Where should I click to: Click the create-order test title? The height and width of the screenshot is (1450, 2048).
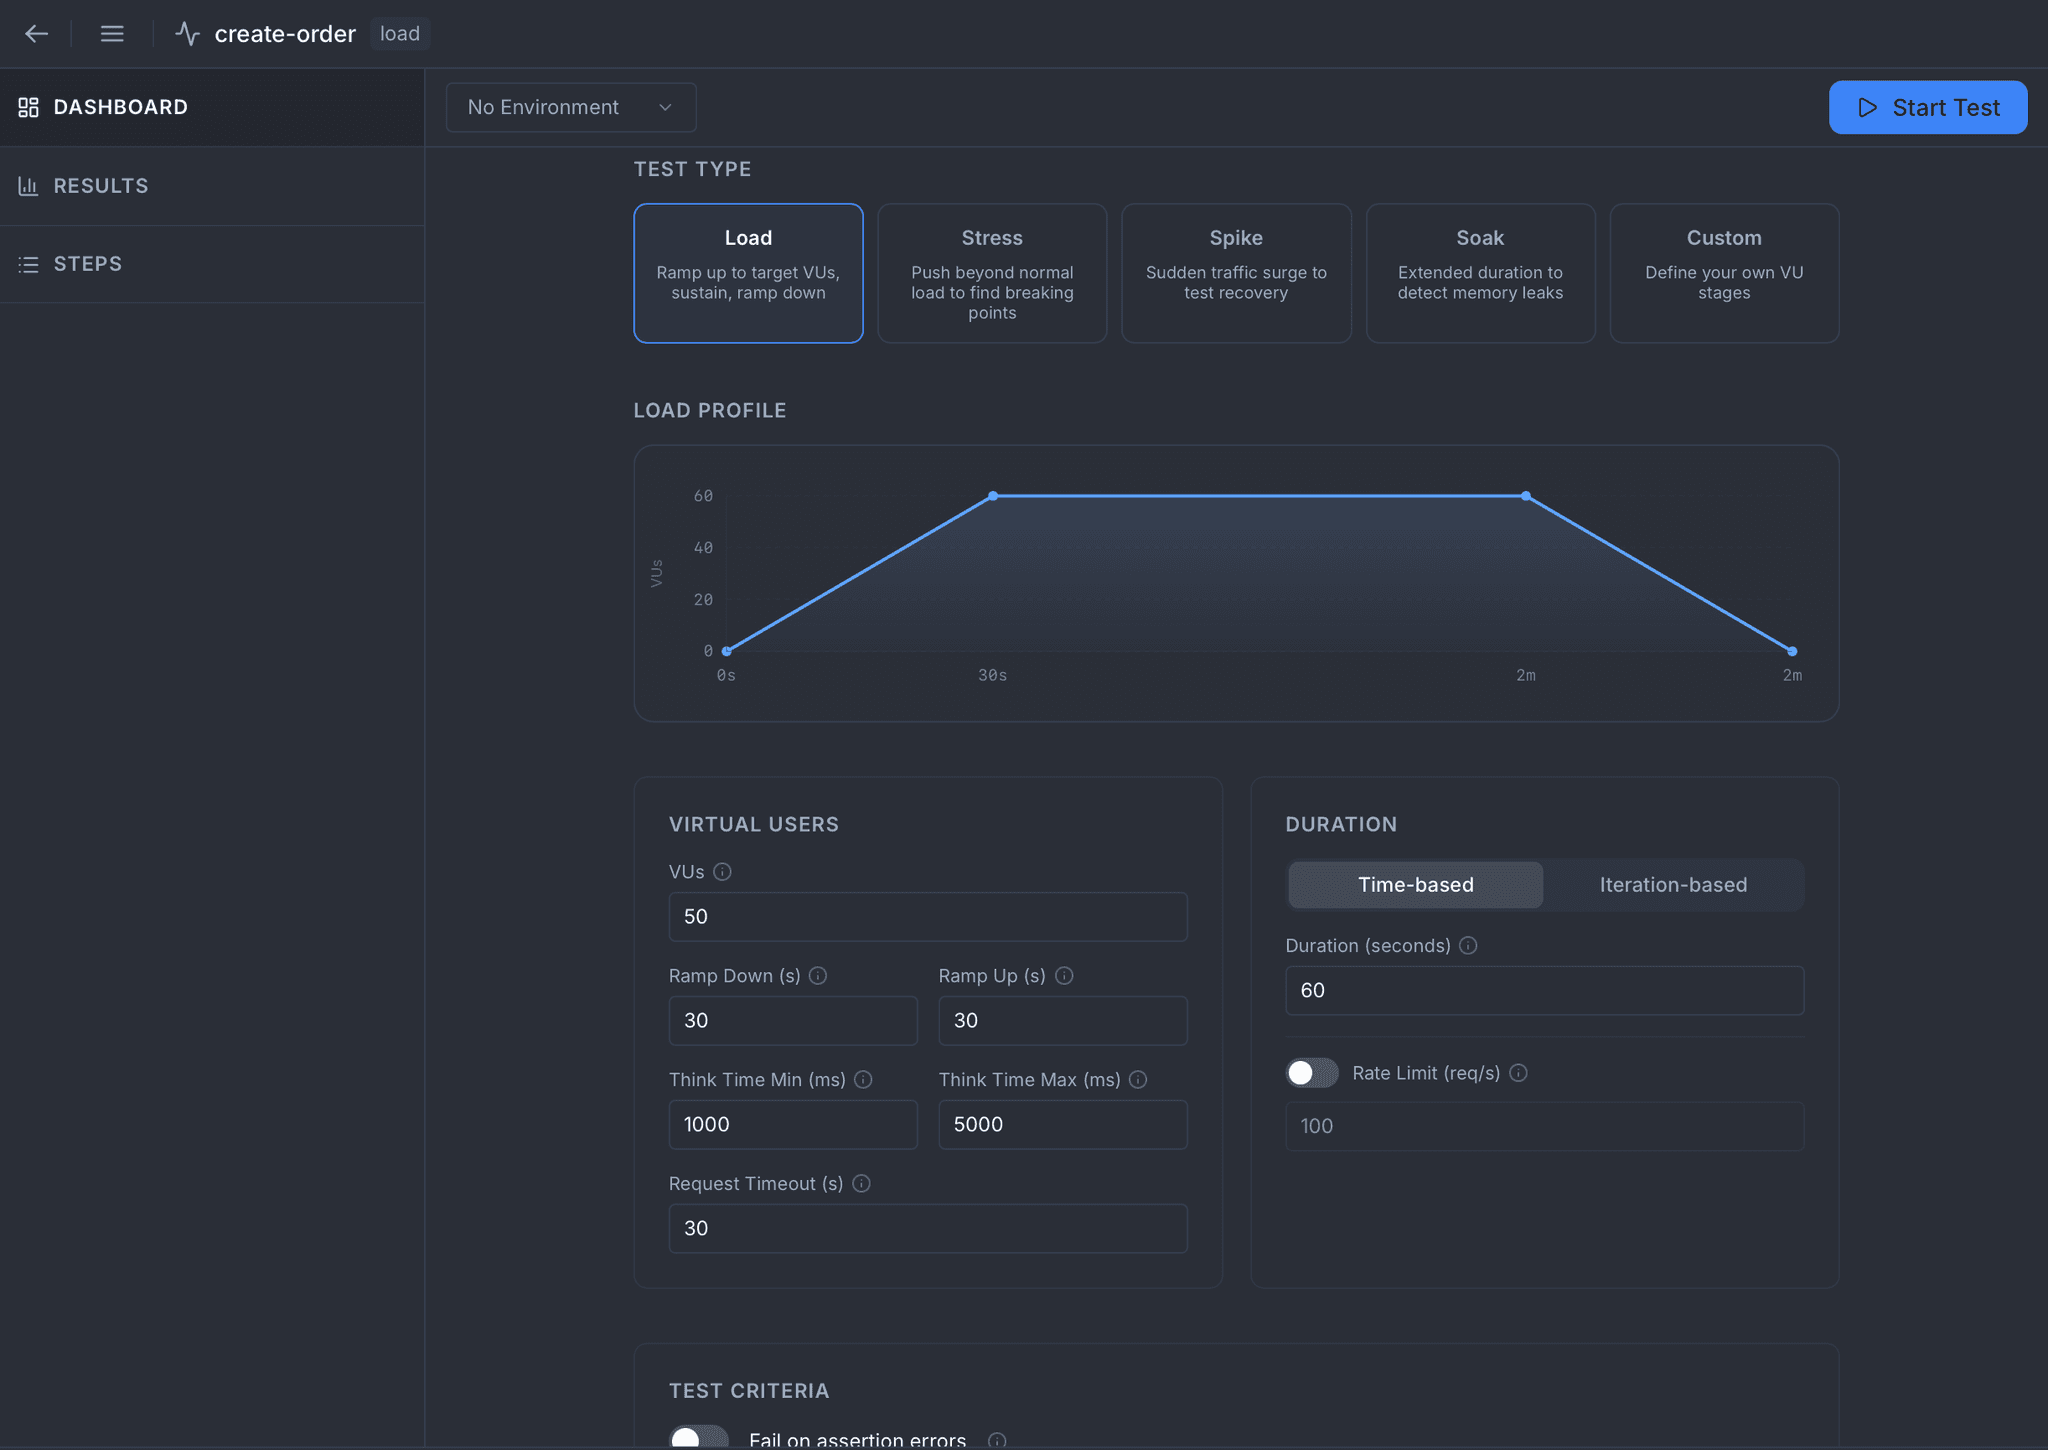tap(285, 34)
